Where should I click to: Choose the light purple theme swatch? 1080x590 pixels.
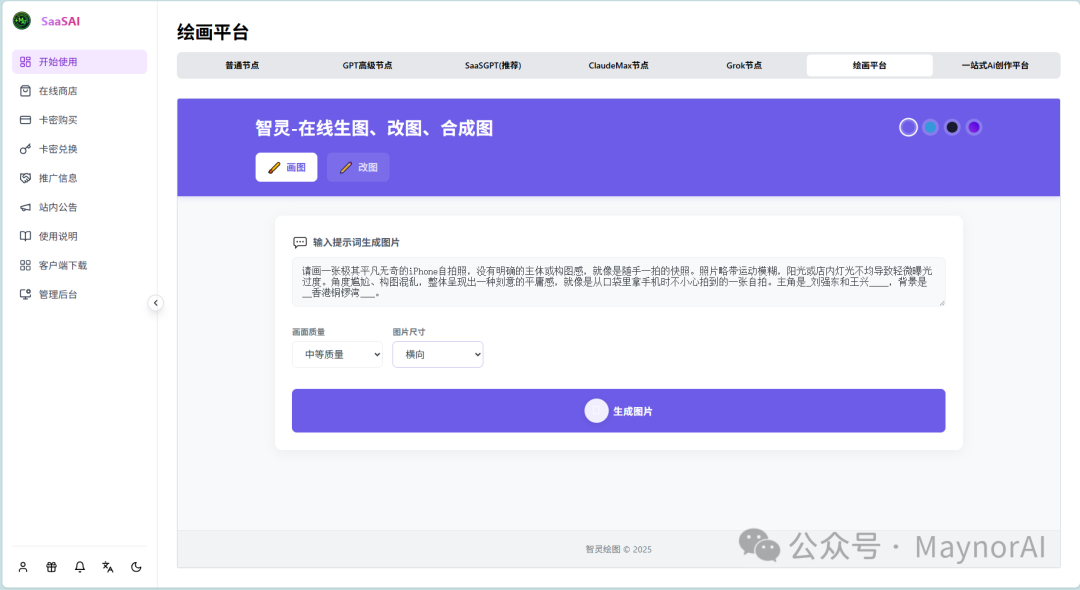[x=908, y=127]
